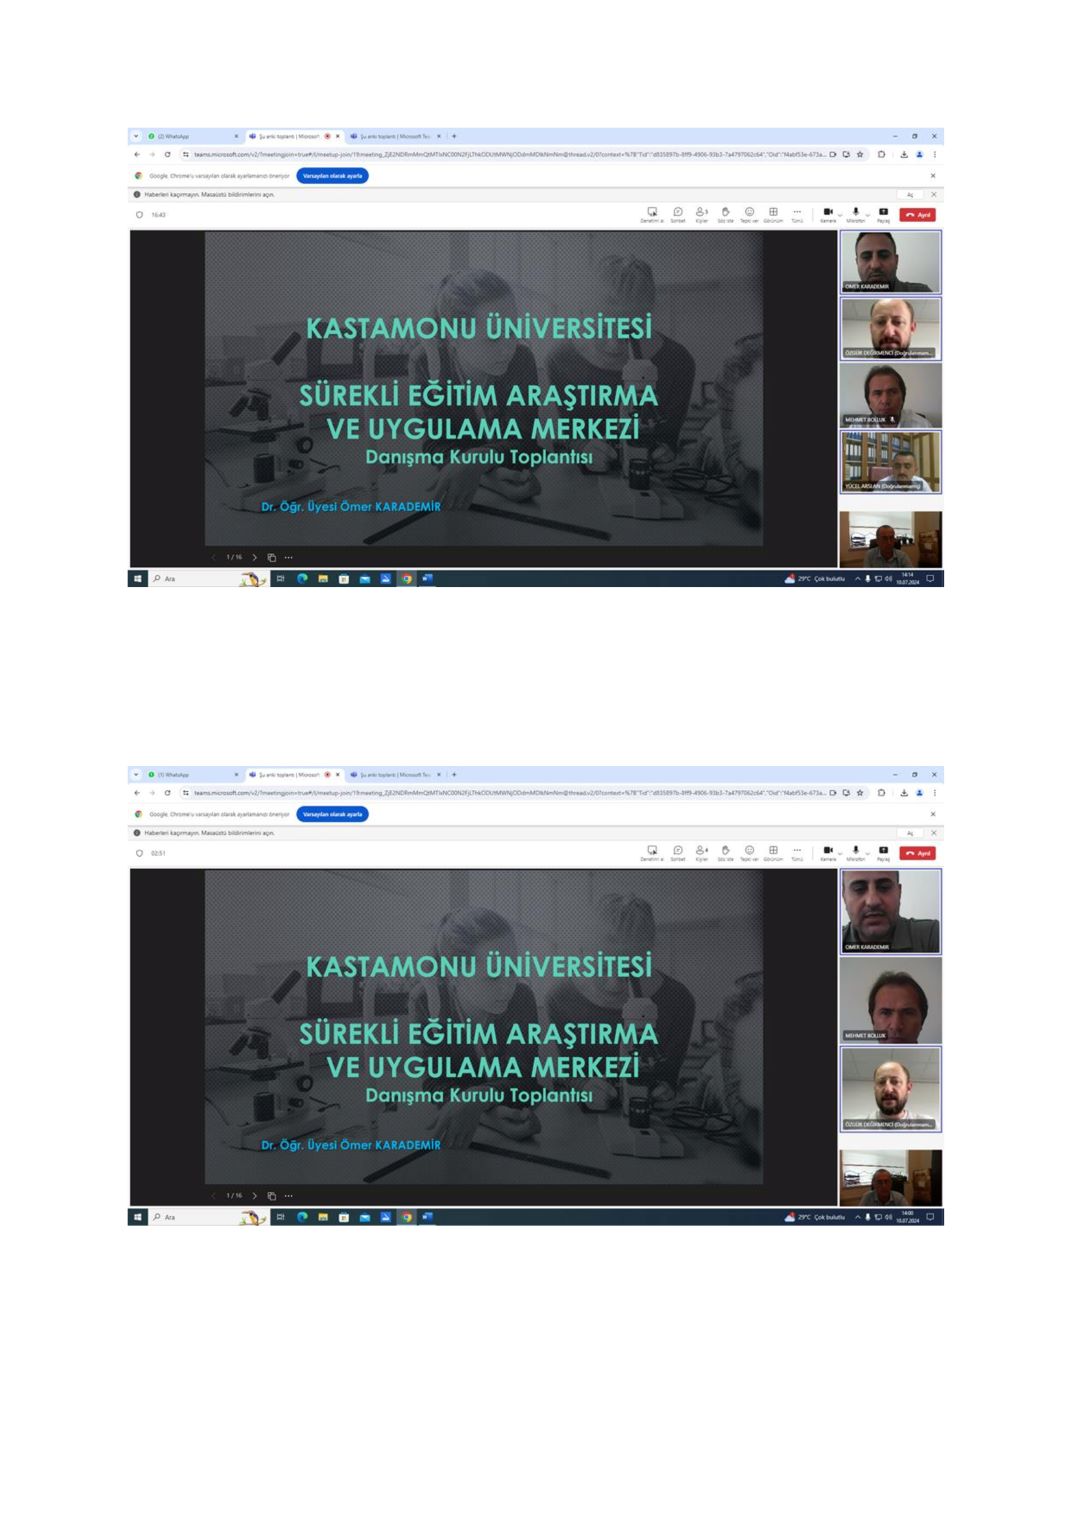Image resolution: width=1072 pixels, height=1516 pixels.
Task: Open a new browser tab in the top screenshot
Action: (454, 136)
